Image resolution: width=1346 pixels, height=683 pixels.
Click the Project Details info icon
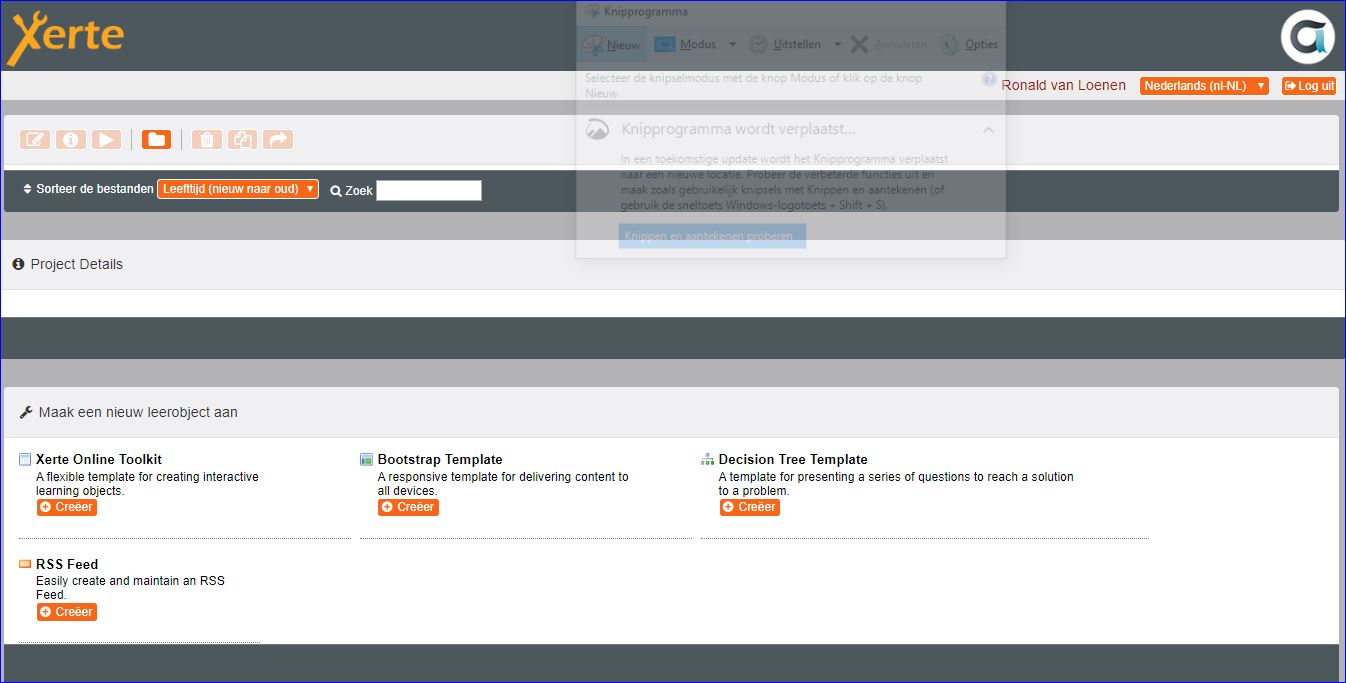(18, 264)
